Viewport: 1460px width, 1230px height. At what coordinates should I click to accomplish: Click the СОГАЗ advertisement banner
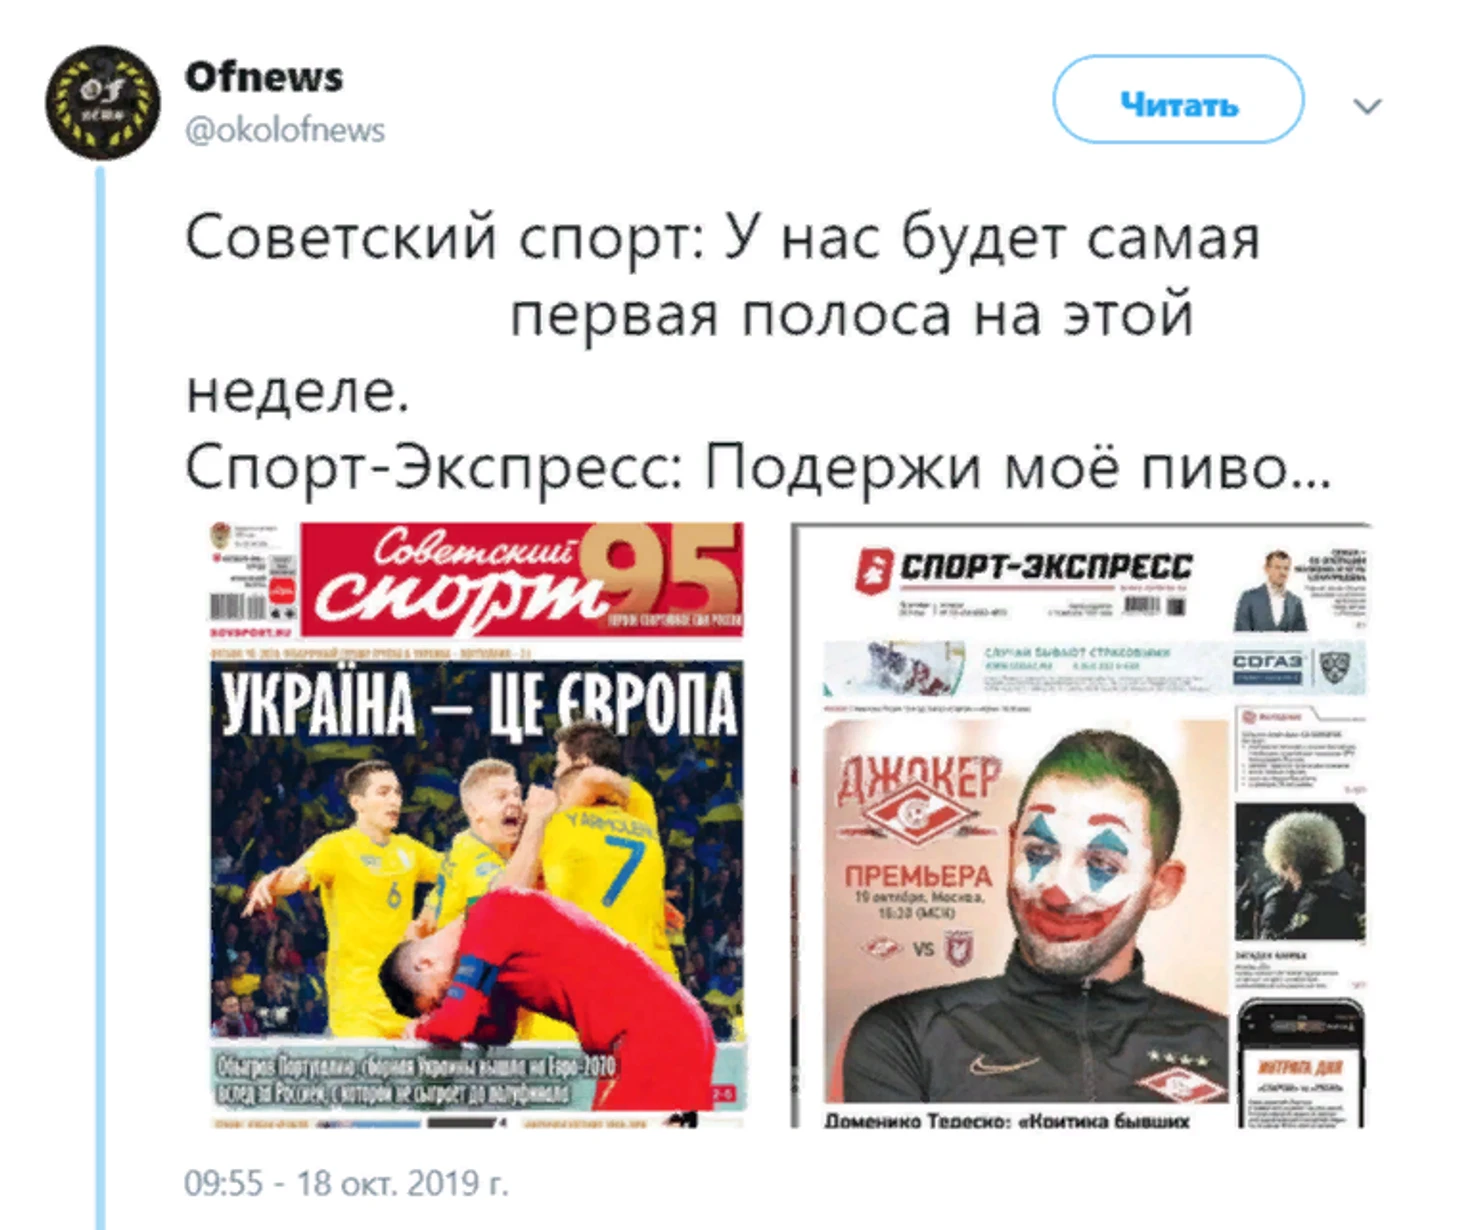(x=1095, y=669)
